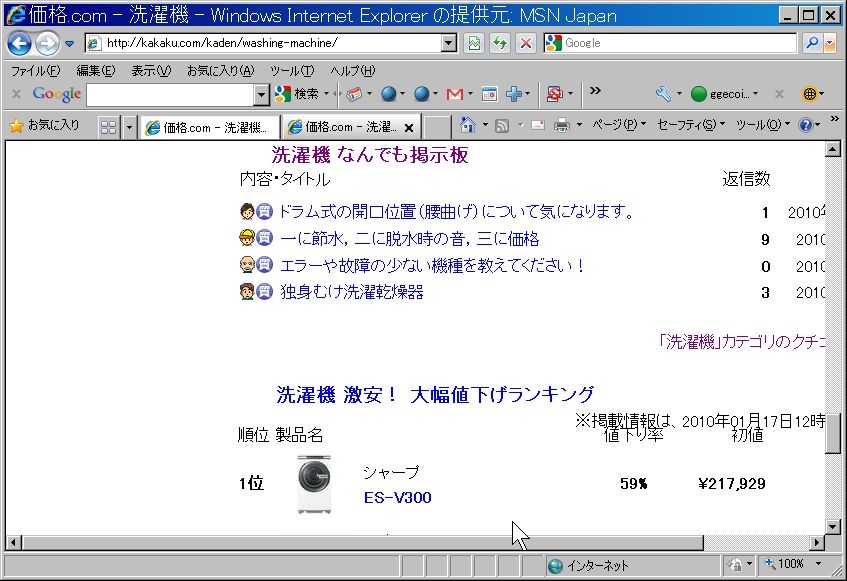Open the お気に入り(A) menu
Screen dimensions: 847x581
pyautogui.click(x=220, y=71)
